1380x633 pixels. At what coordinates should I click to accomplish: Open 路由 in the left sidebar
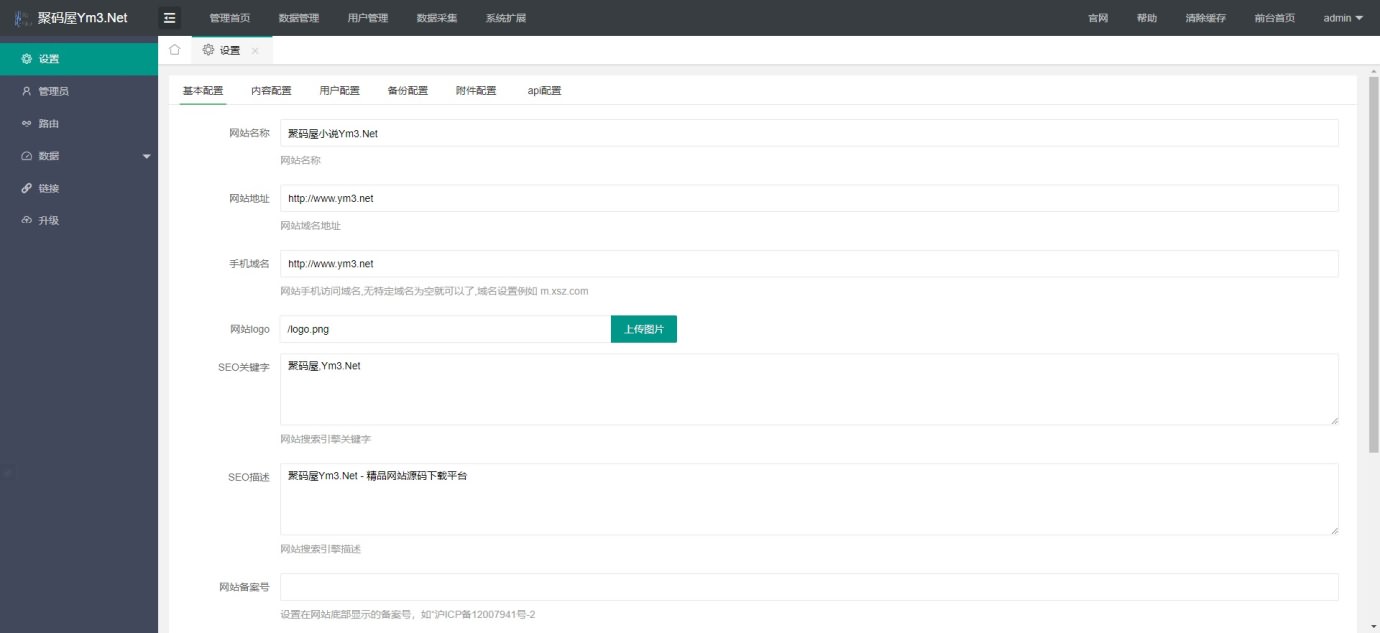48,124
